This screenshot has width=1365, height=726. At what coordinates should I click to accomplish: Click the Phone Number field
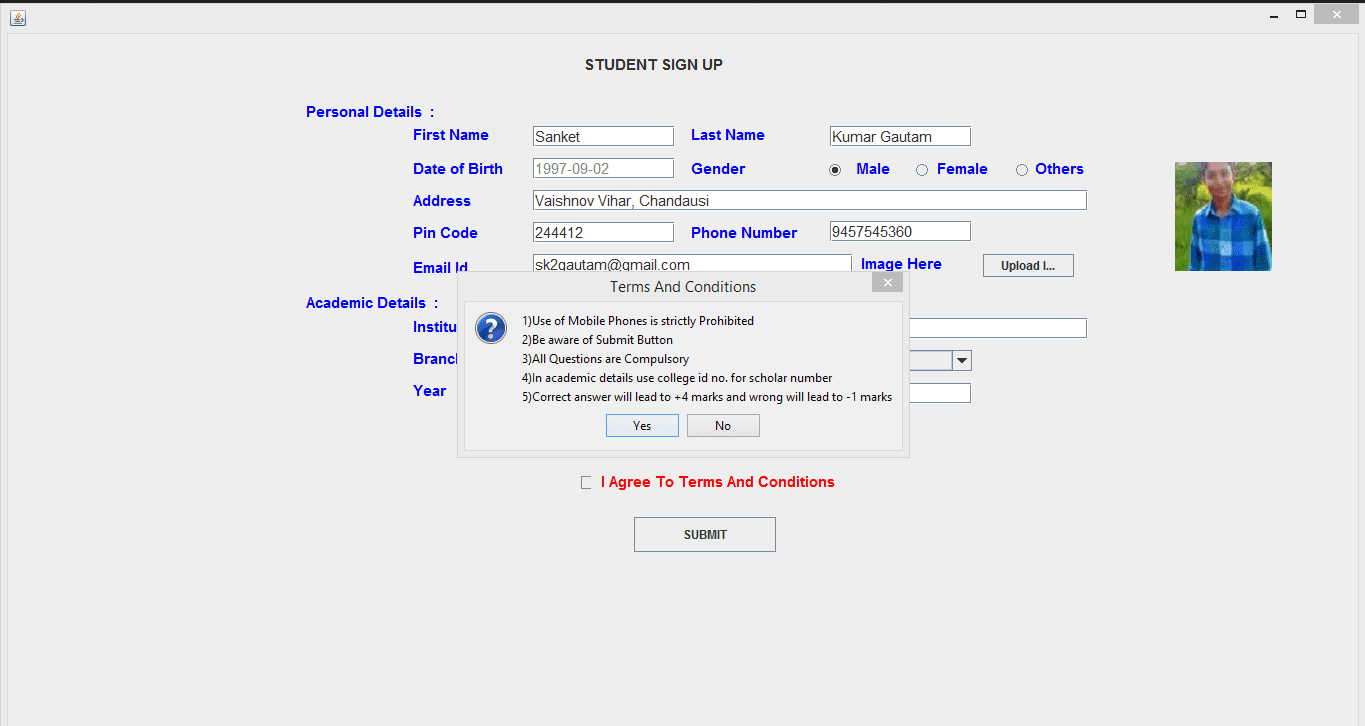click(x=898, y=230)
